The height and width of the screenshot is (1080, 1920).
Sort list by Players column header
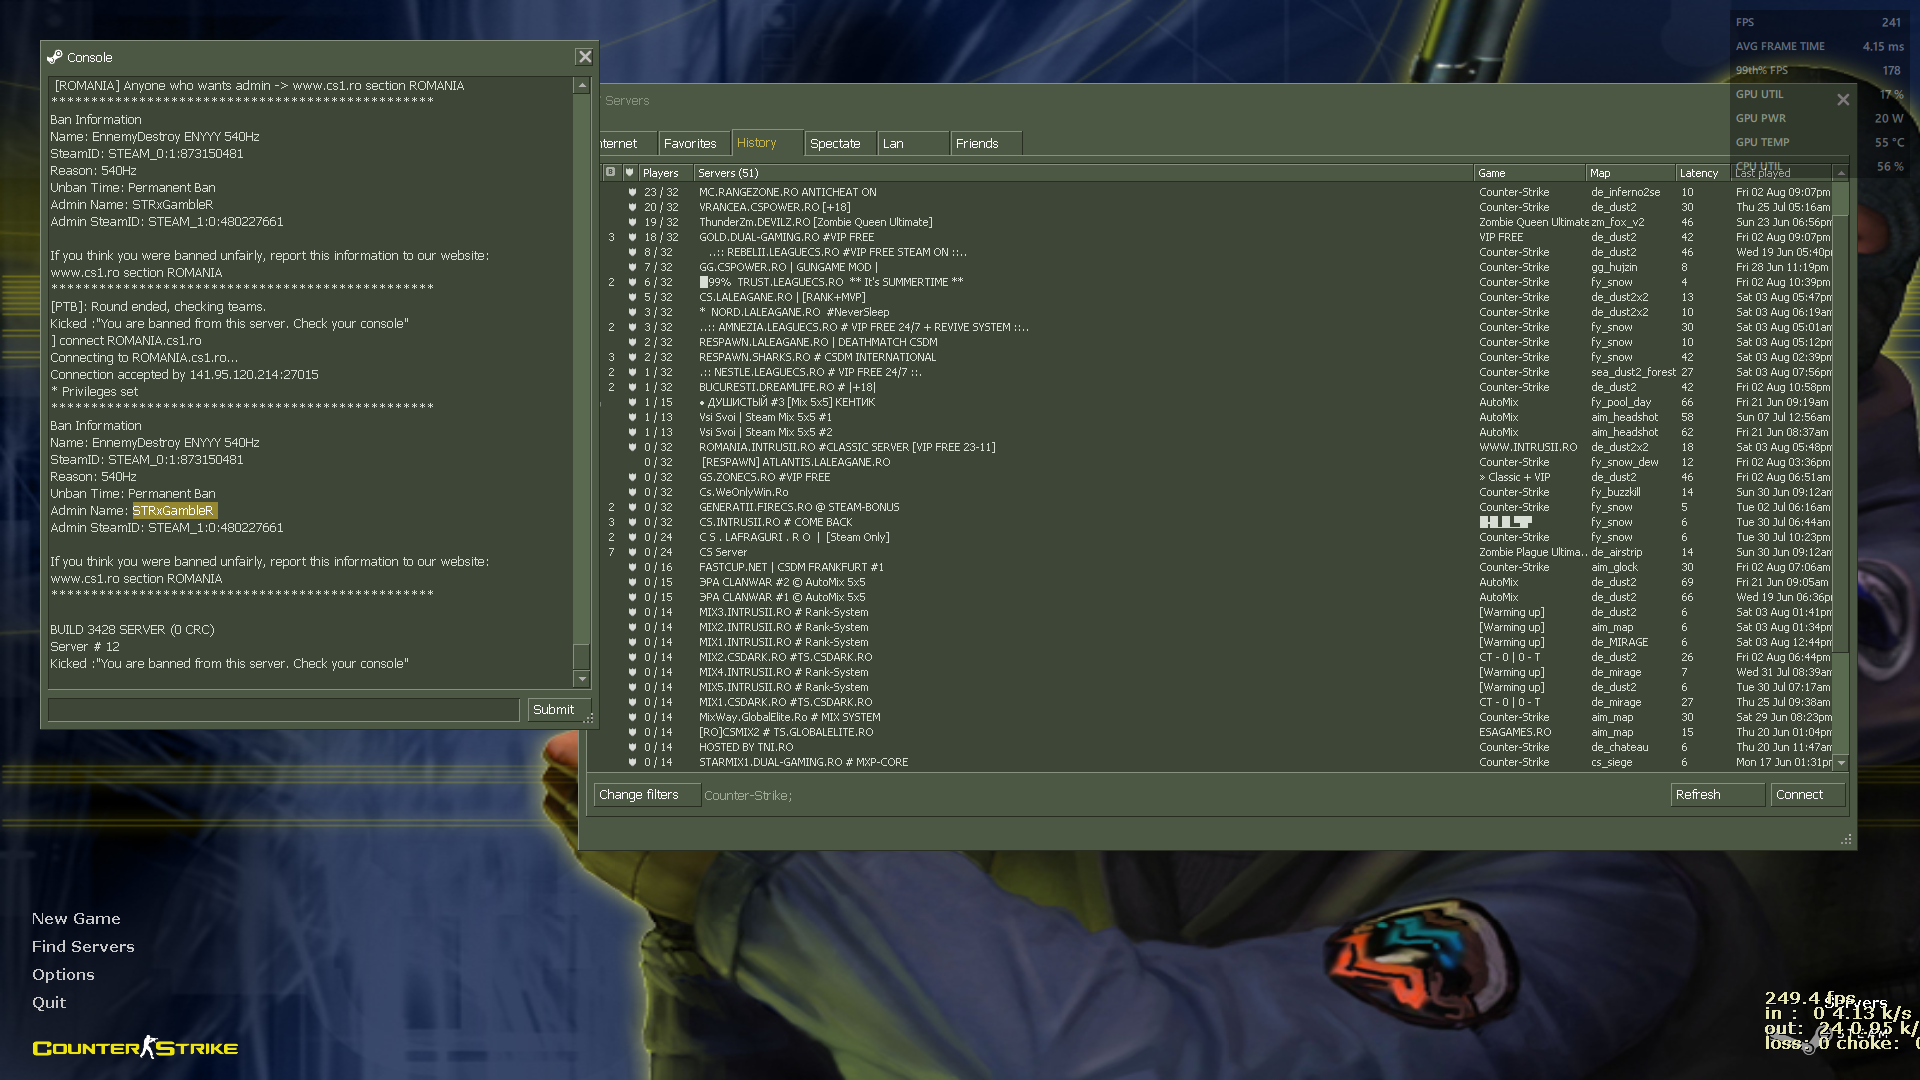pos(663,173)
